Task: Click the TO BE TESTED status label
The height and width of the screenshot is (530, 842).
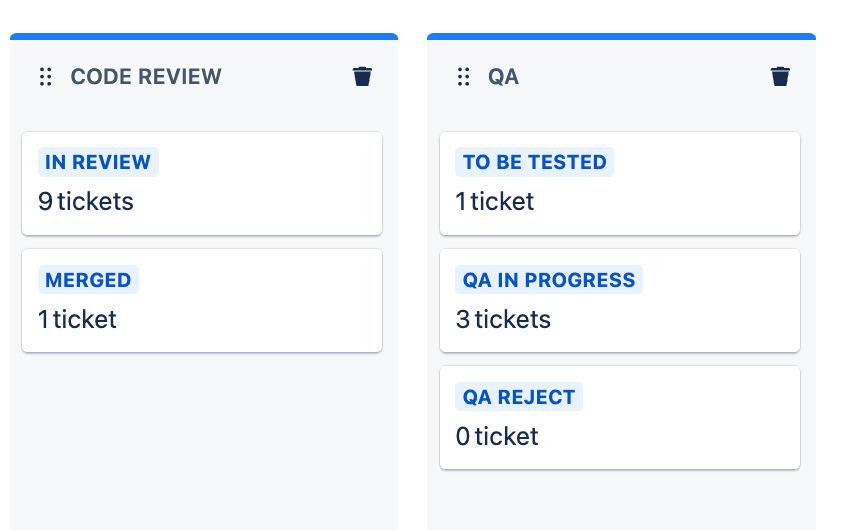Action: click(x=534, y=162)
